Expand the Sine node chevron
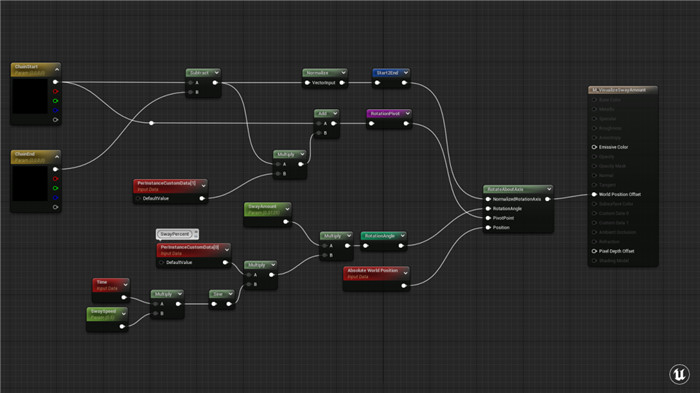This screenshot has height=393, width=700. click(230, 294)
